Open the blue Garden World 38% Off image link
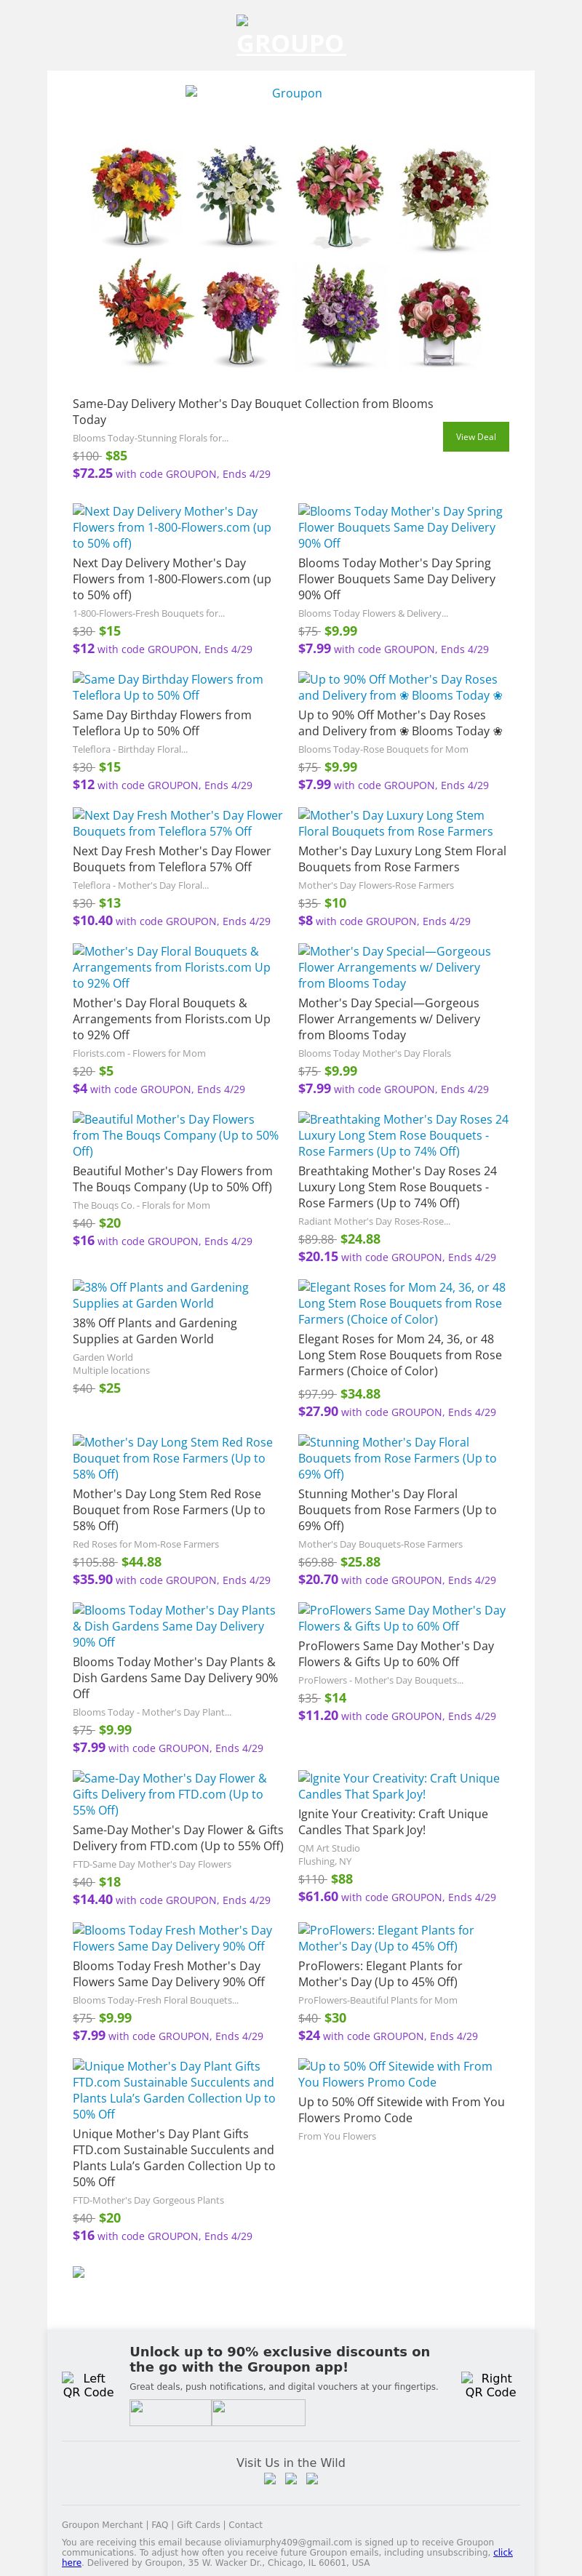Screen dimensions: 582x2576 [x=160, y=1295]
